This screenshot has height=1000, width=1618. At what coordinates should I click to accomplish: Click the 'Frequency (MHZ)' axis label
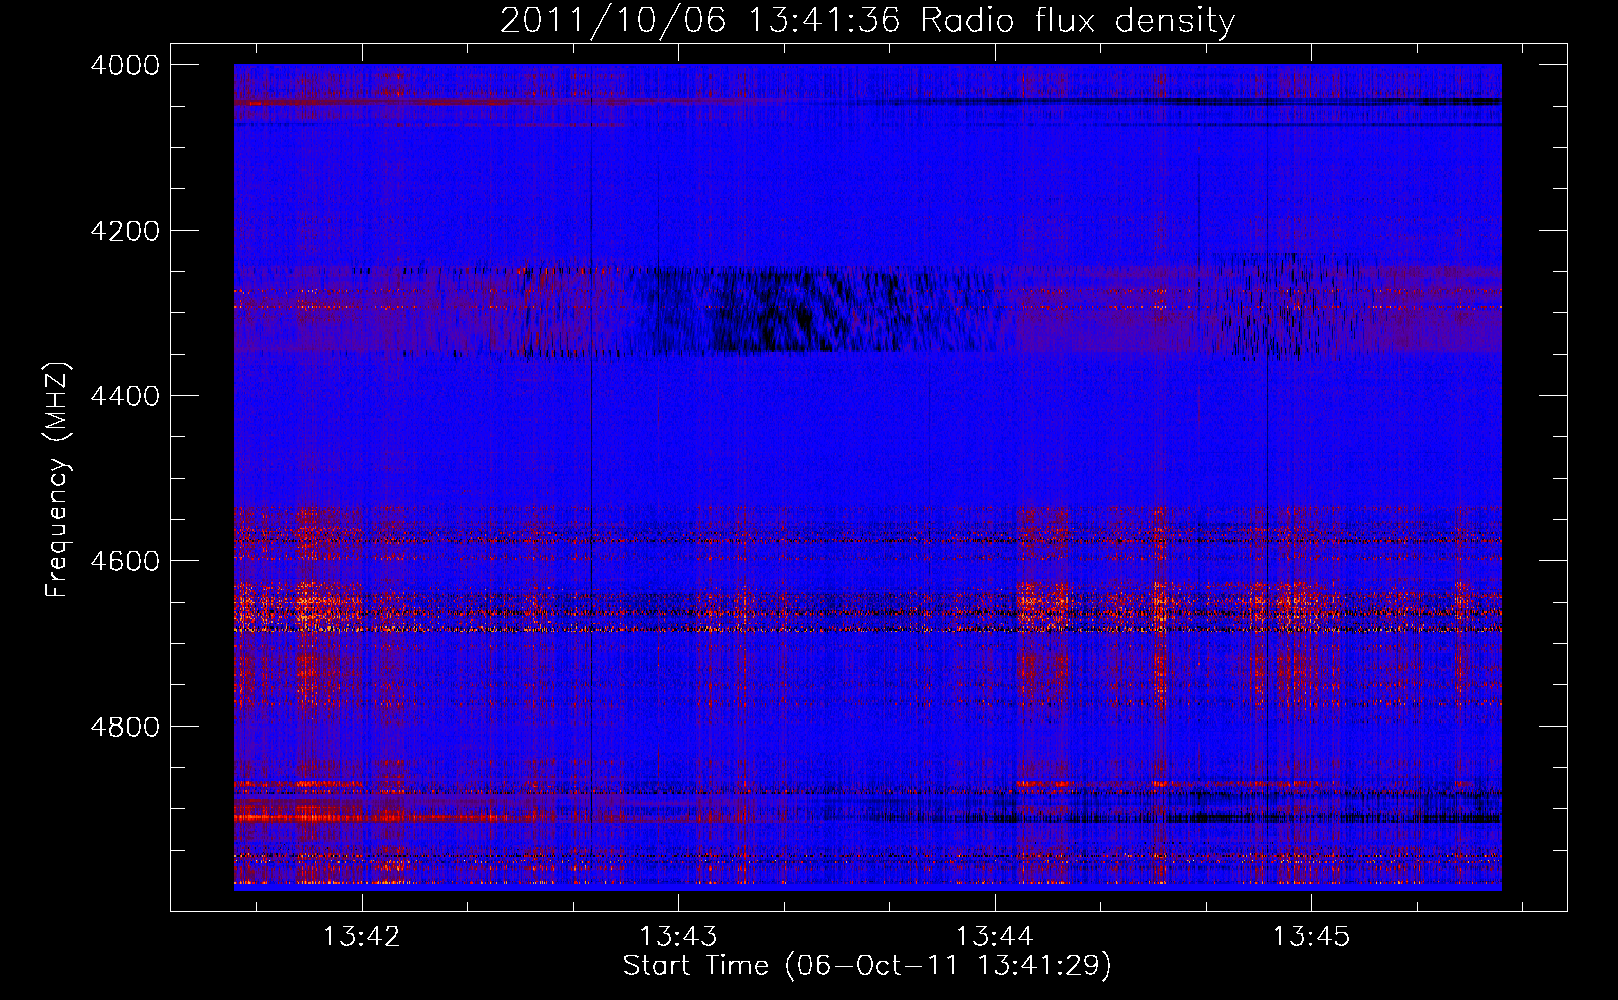coord(57,480)
